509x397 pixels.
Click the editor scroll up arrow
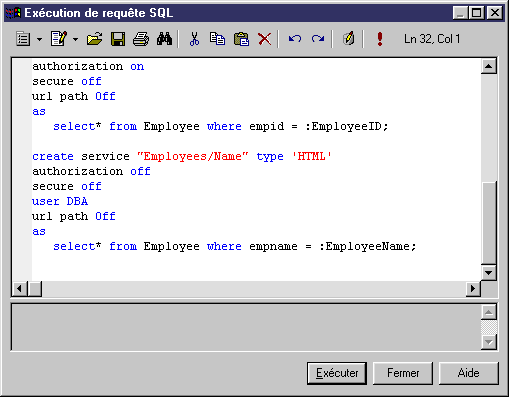click(x=489, y=66)
